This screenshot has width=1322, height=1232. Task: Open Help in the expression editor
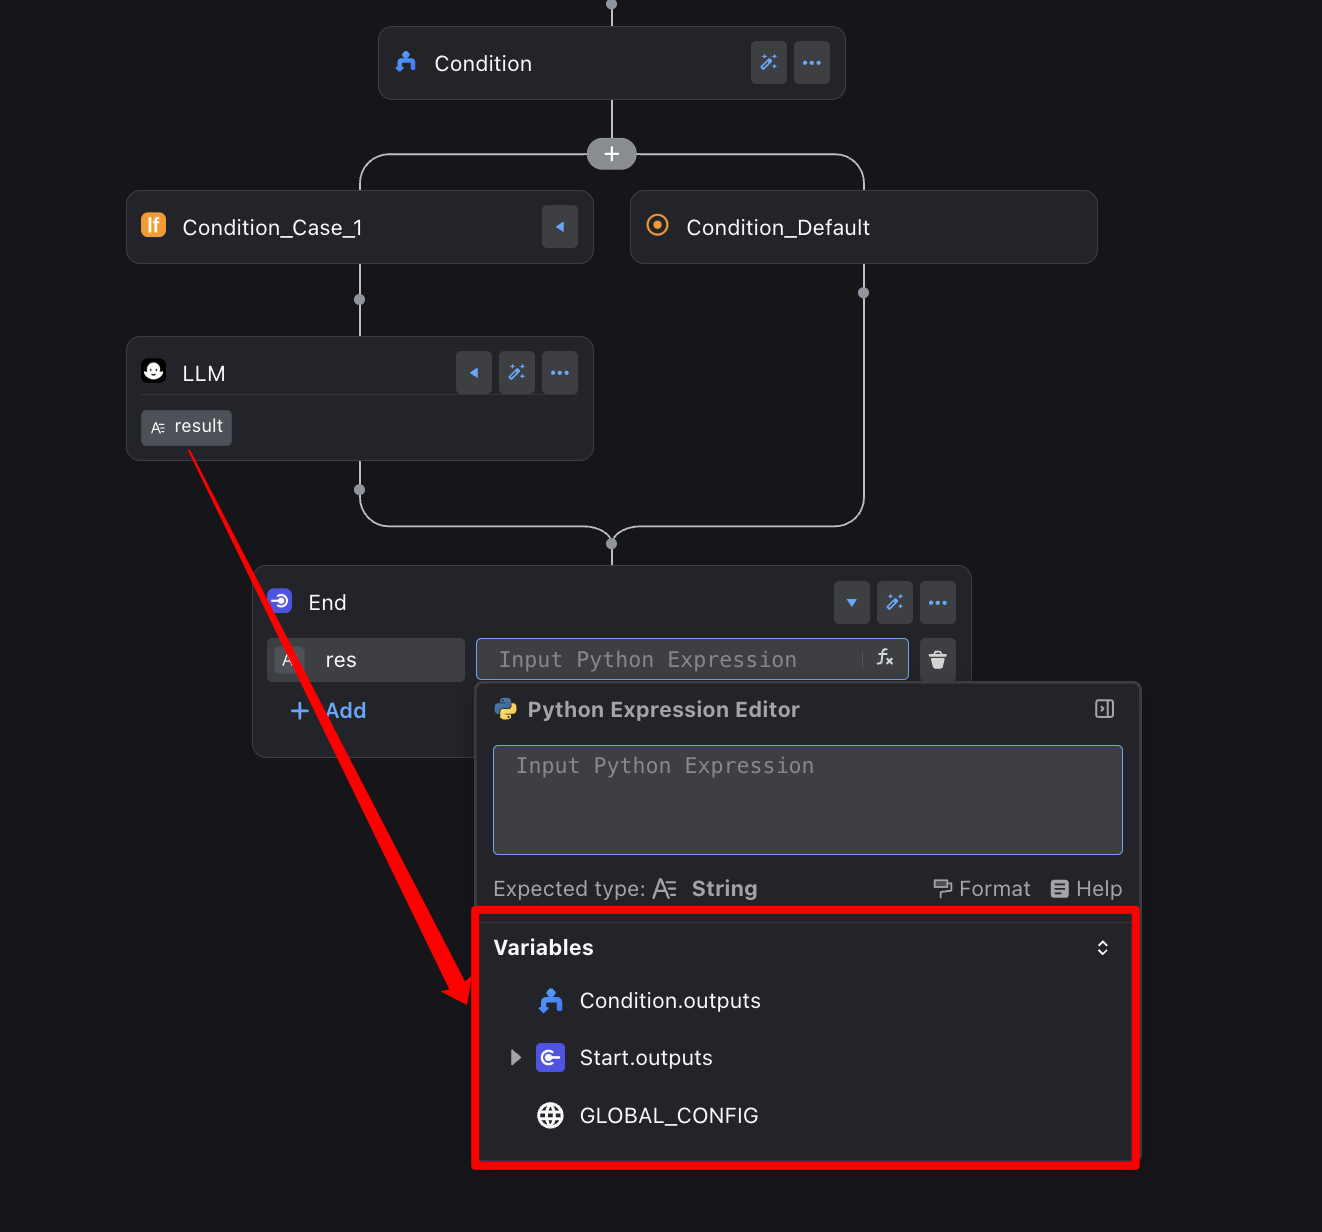[1086, 889]
